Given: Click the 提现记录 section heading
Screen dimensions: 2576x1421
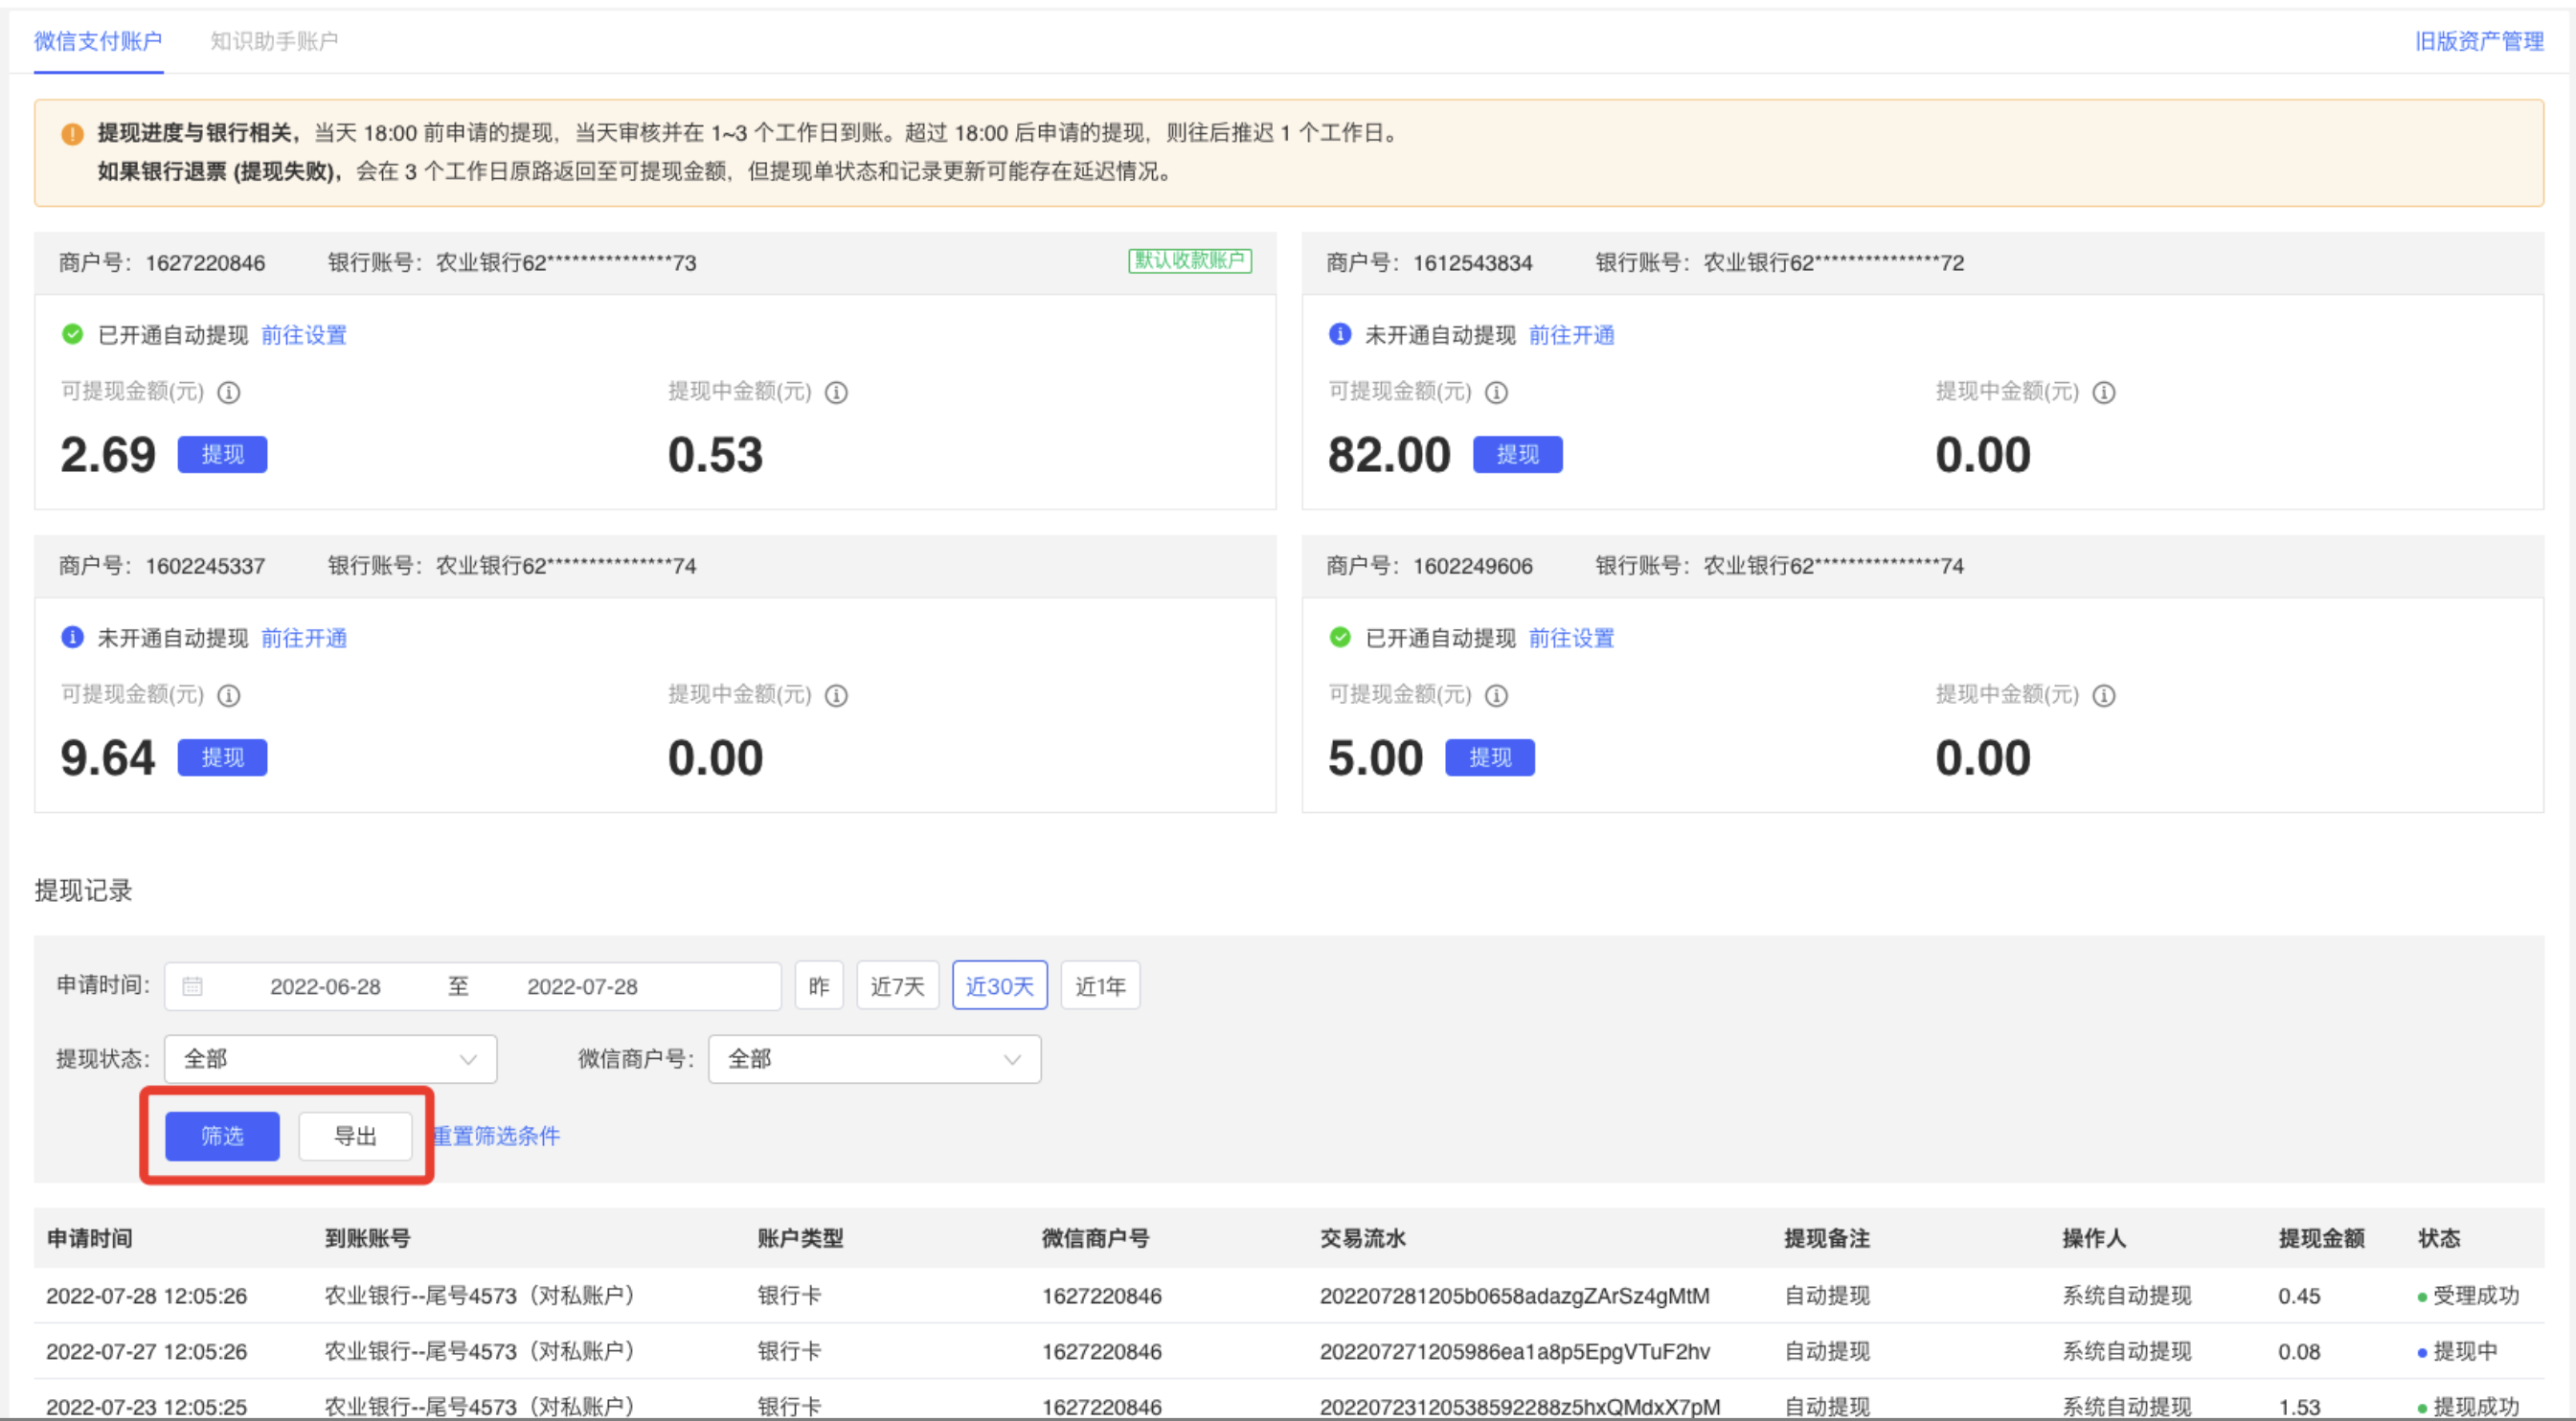Looking at the screenshot, I should click(83, 891).
